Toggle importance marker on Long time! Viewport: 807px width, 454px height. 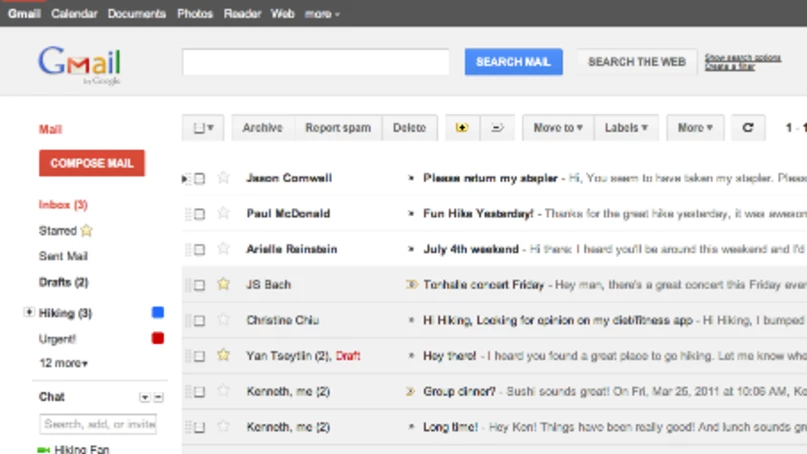(411, 427)
